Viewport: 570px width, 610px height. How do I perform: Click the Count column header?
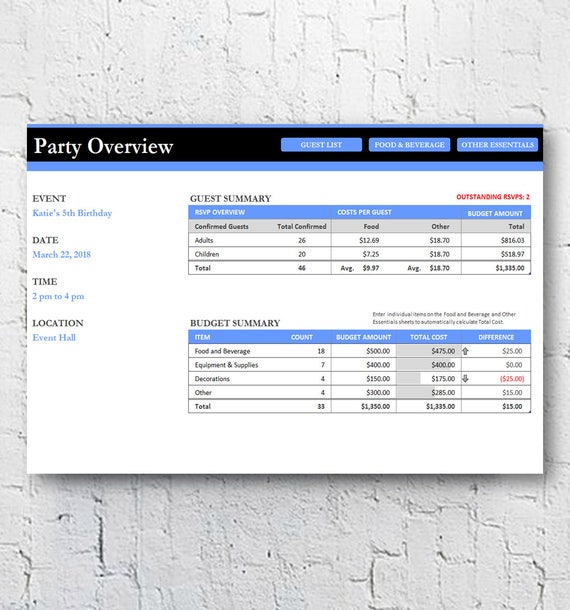coord(302,337)
